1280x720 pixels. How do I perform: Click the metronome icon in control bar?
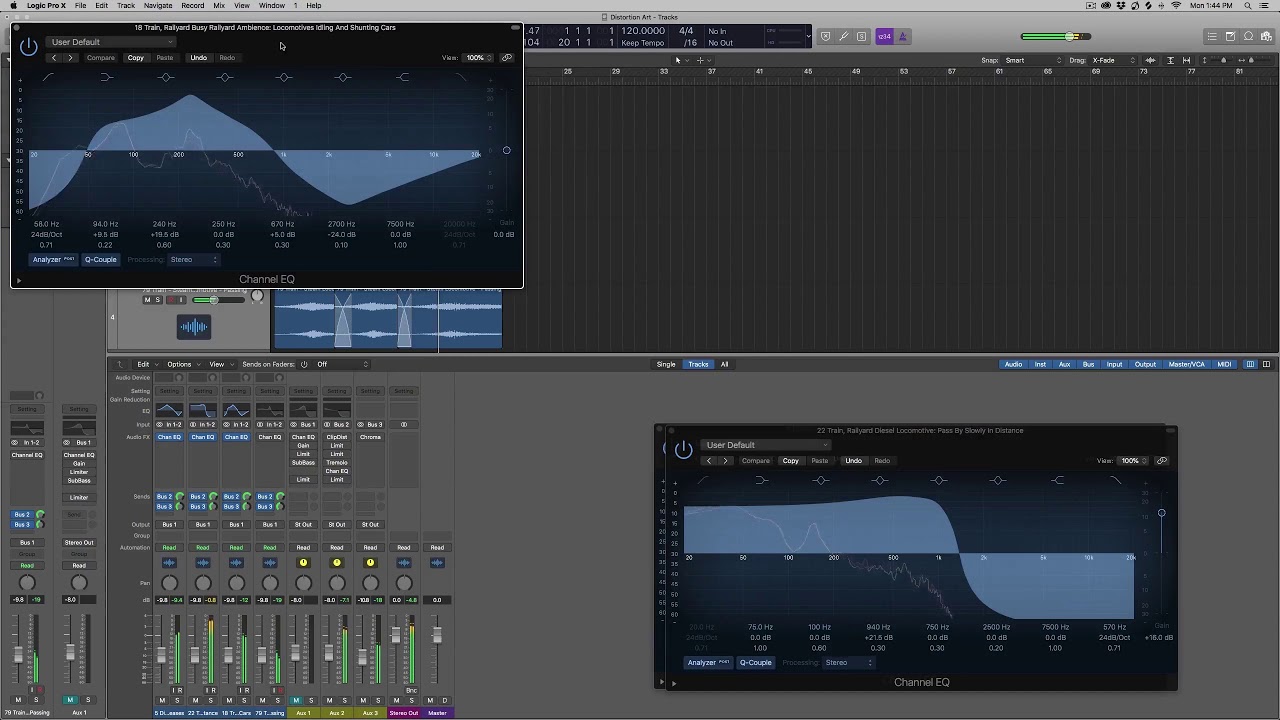tap(902, 37)
